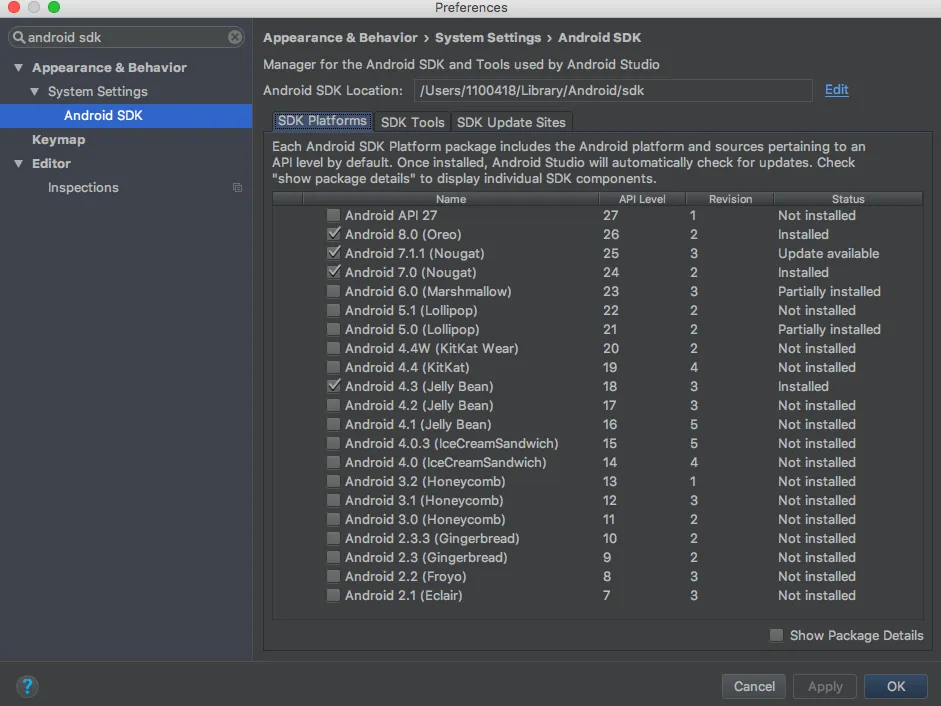Image resolution: width=941 pixels, height=706 pixels.
Task: Check Android 4.2 (Jelly Bean)
Action: [x=333, y=405]
